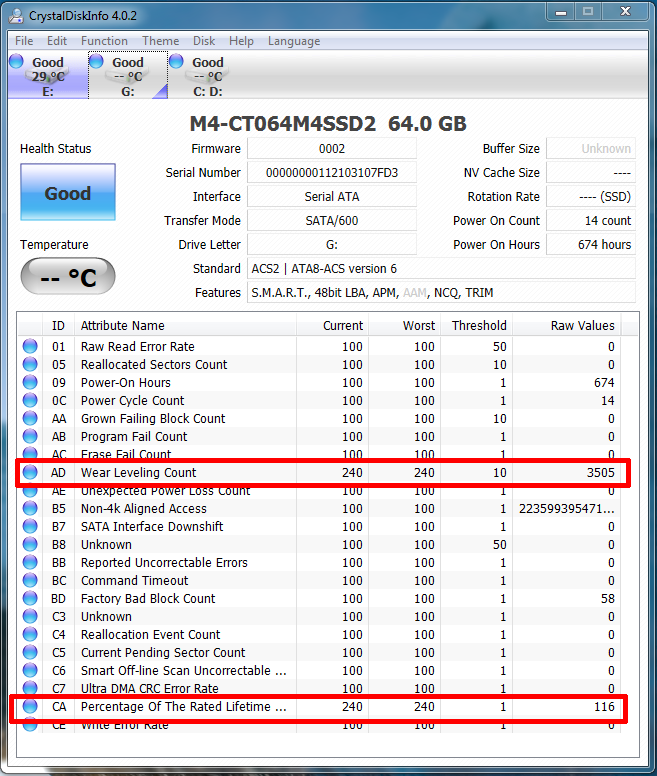Viewport: 657px width, 776px height.
Task: Click raw value 116 in Rated Lifetime row
Action: point(604,706)
